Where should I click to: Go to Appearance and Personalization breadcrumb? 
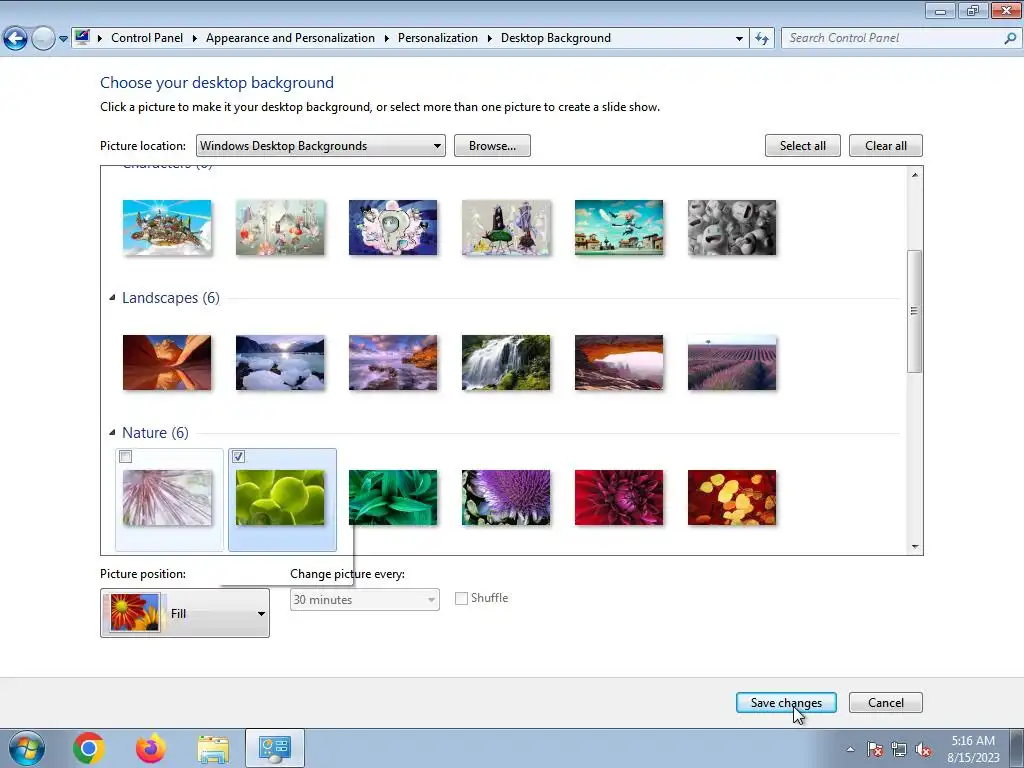[x=291, y=38]
